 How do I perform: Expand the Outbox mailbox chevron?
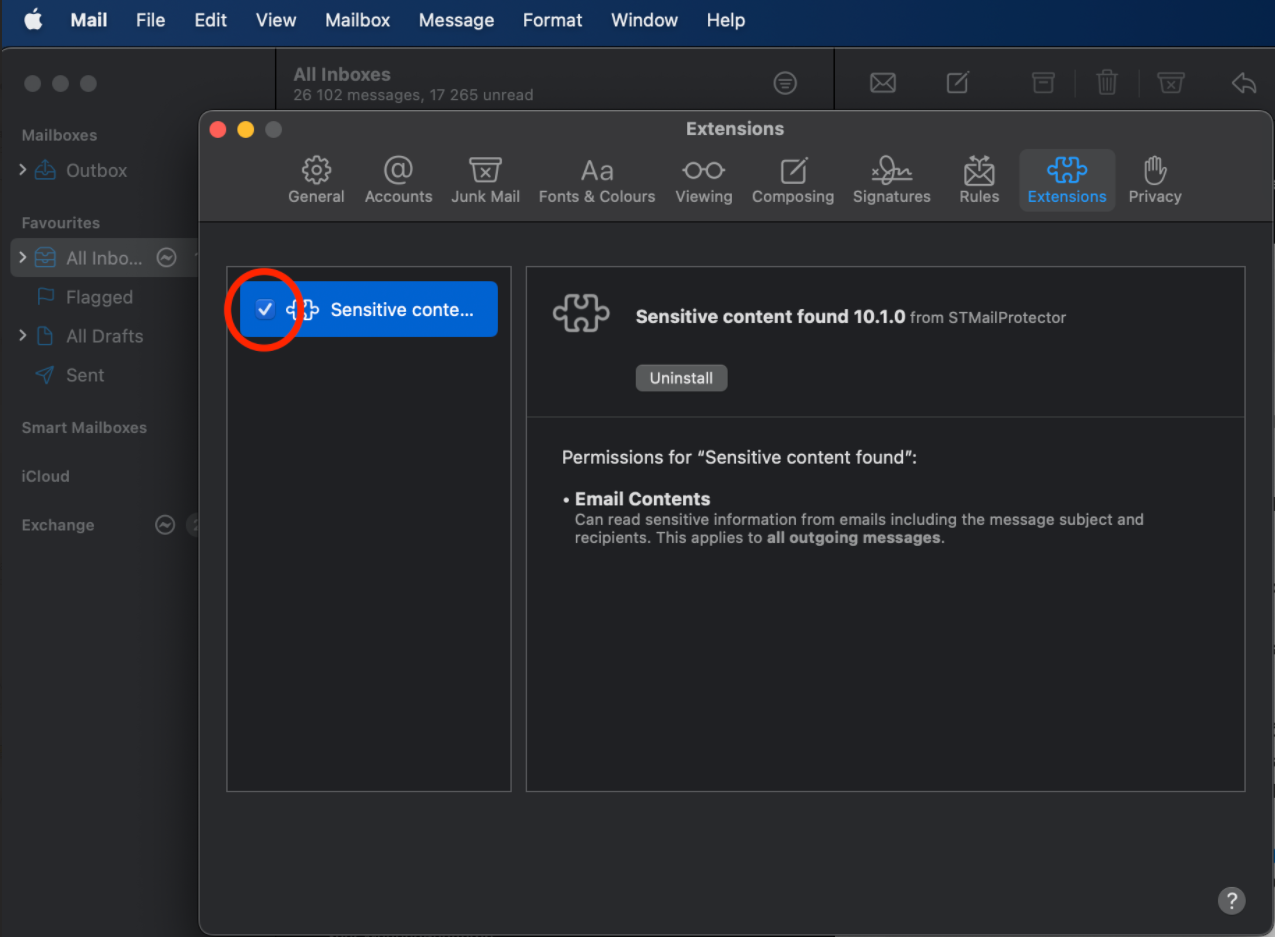point(22,170)
